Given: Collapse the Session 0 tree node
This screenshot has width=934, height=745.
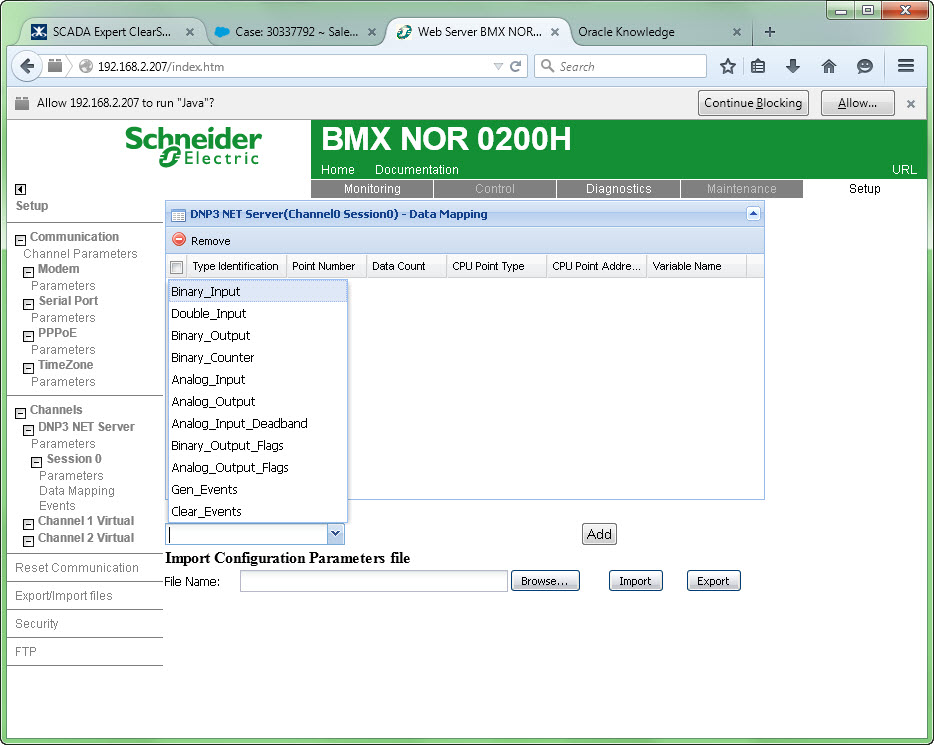Looking at the screenshot, I should (36, 462).
